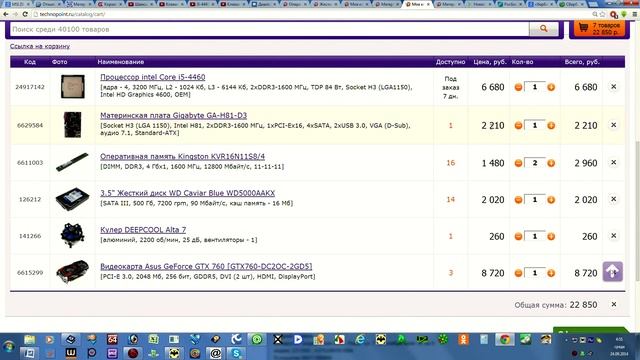Viewport: 640px width, 360px height.
Task: Remove Gigabyte GA-H81-D3 from cart
Action: 613,125
